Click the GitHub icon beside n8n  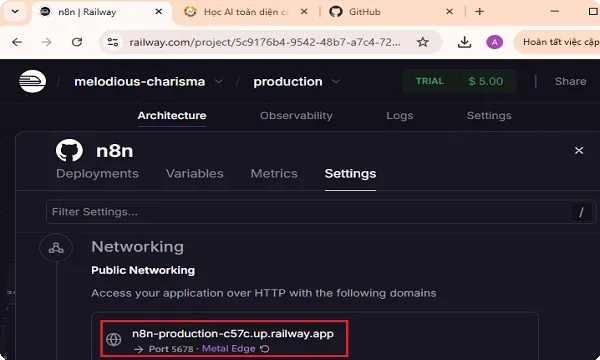tap(69, 150)
